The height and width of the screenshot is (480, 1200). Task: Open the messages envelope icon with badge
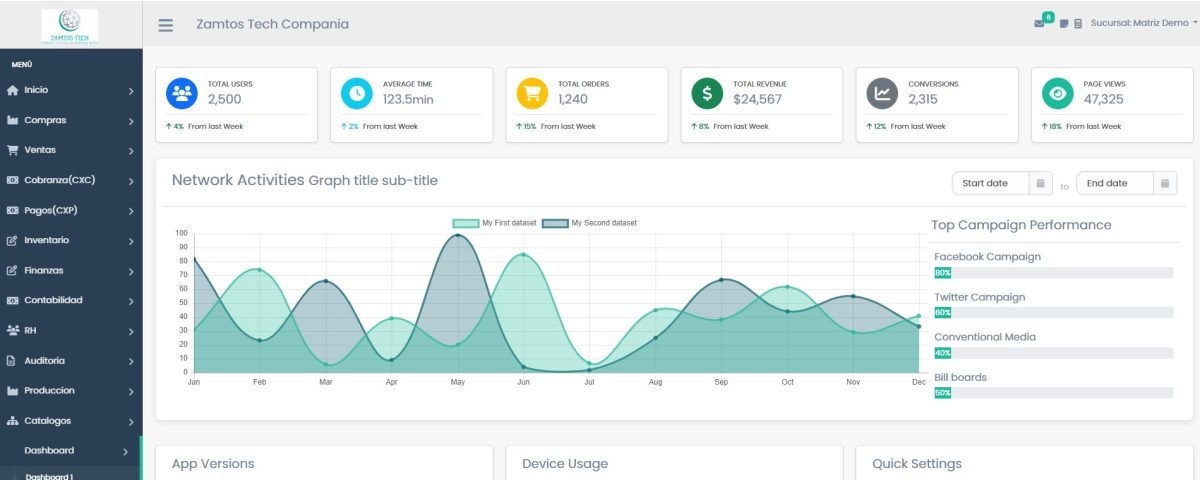(1041, 21)
